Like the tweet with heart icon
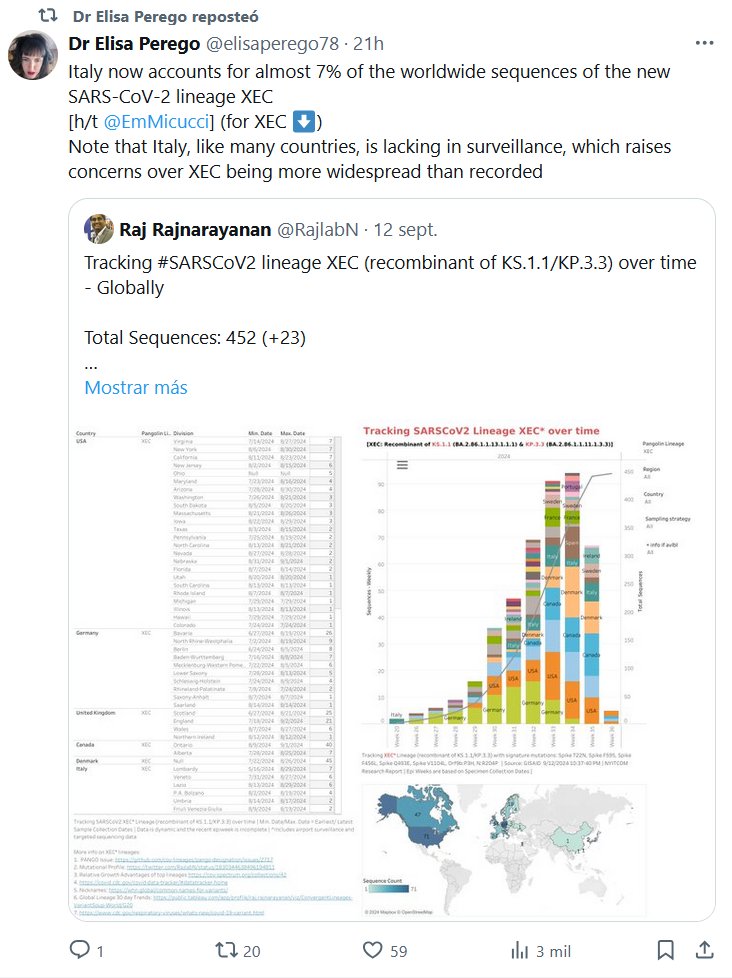 coord(372,948)
